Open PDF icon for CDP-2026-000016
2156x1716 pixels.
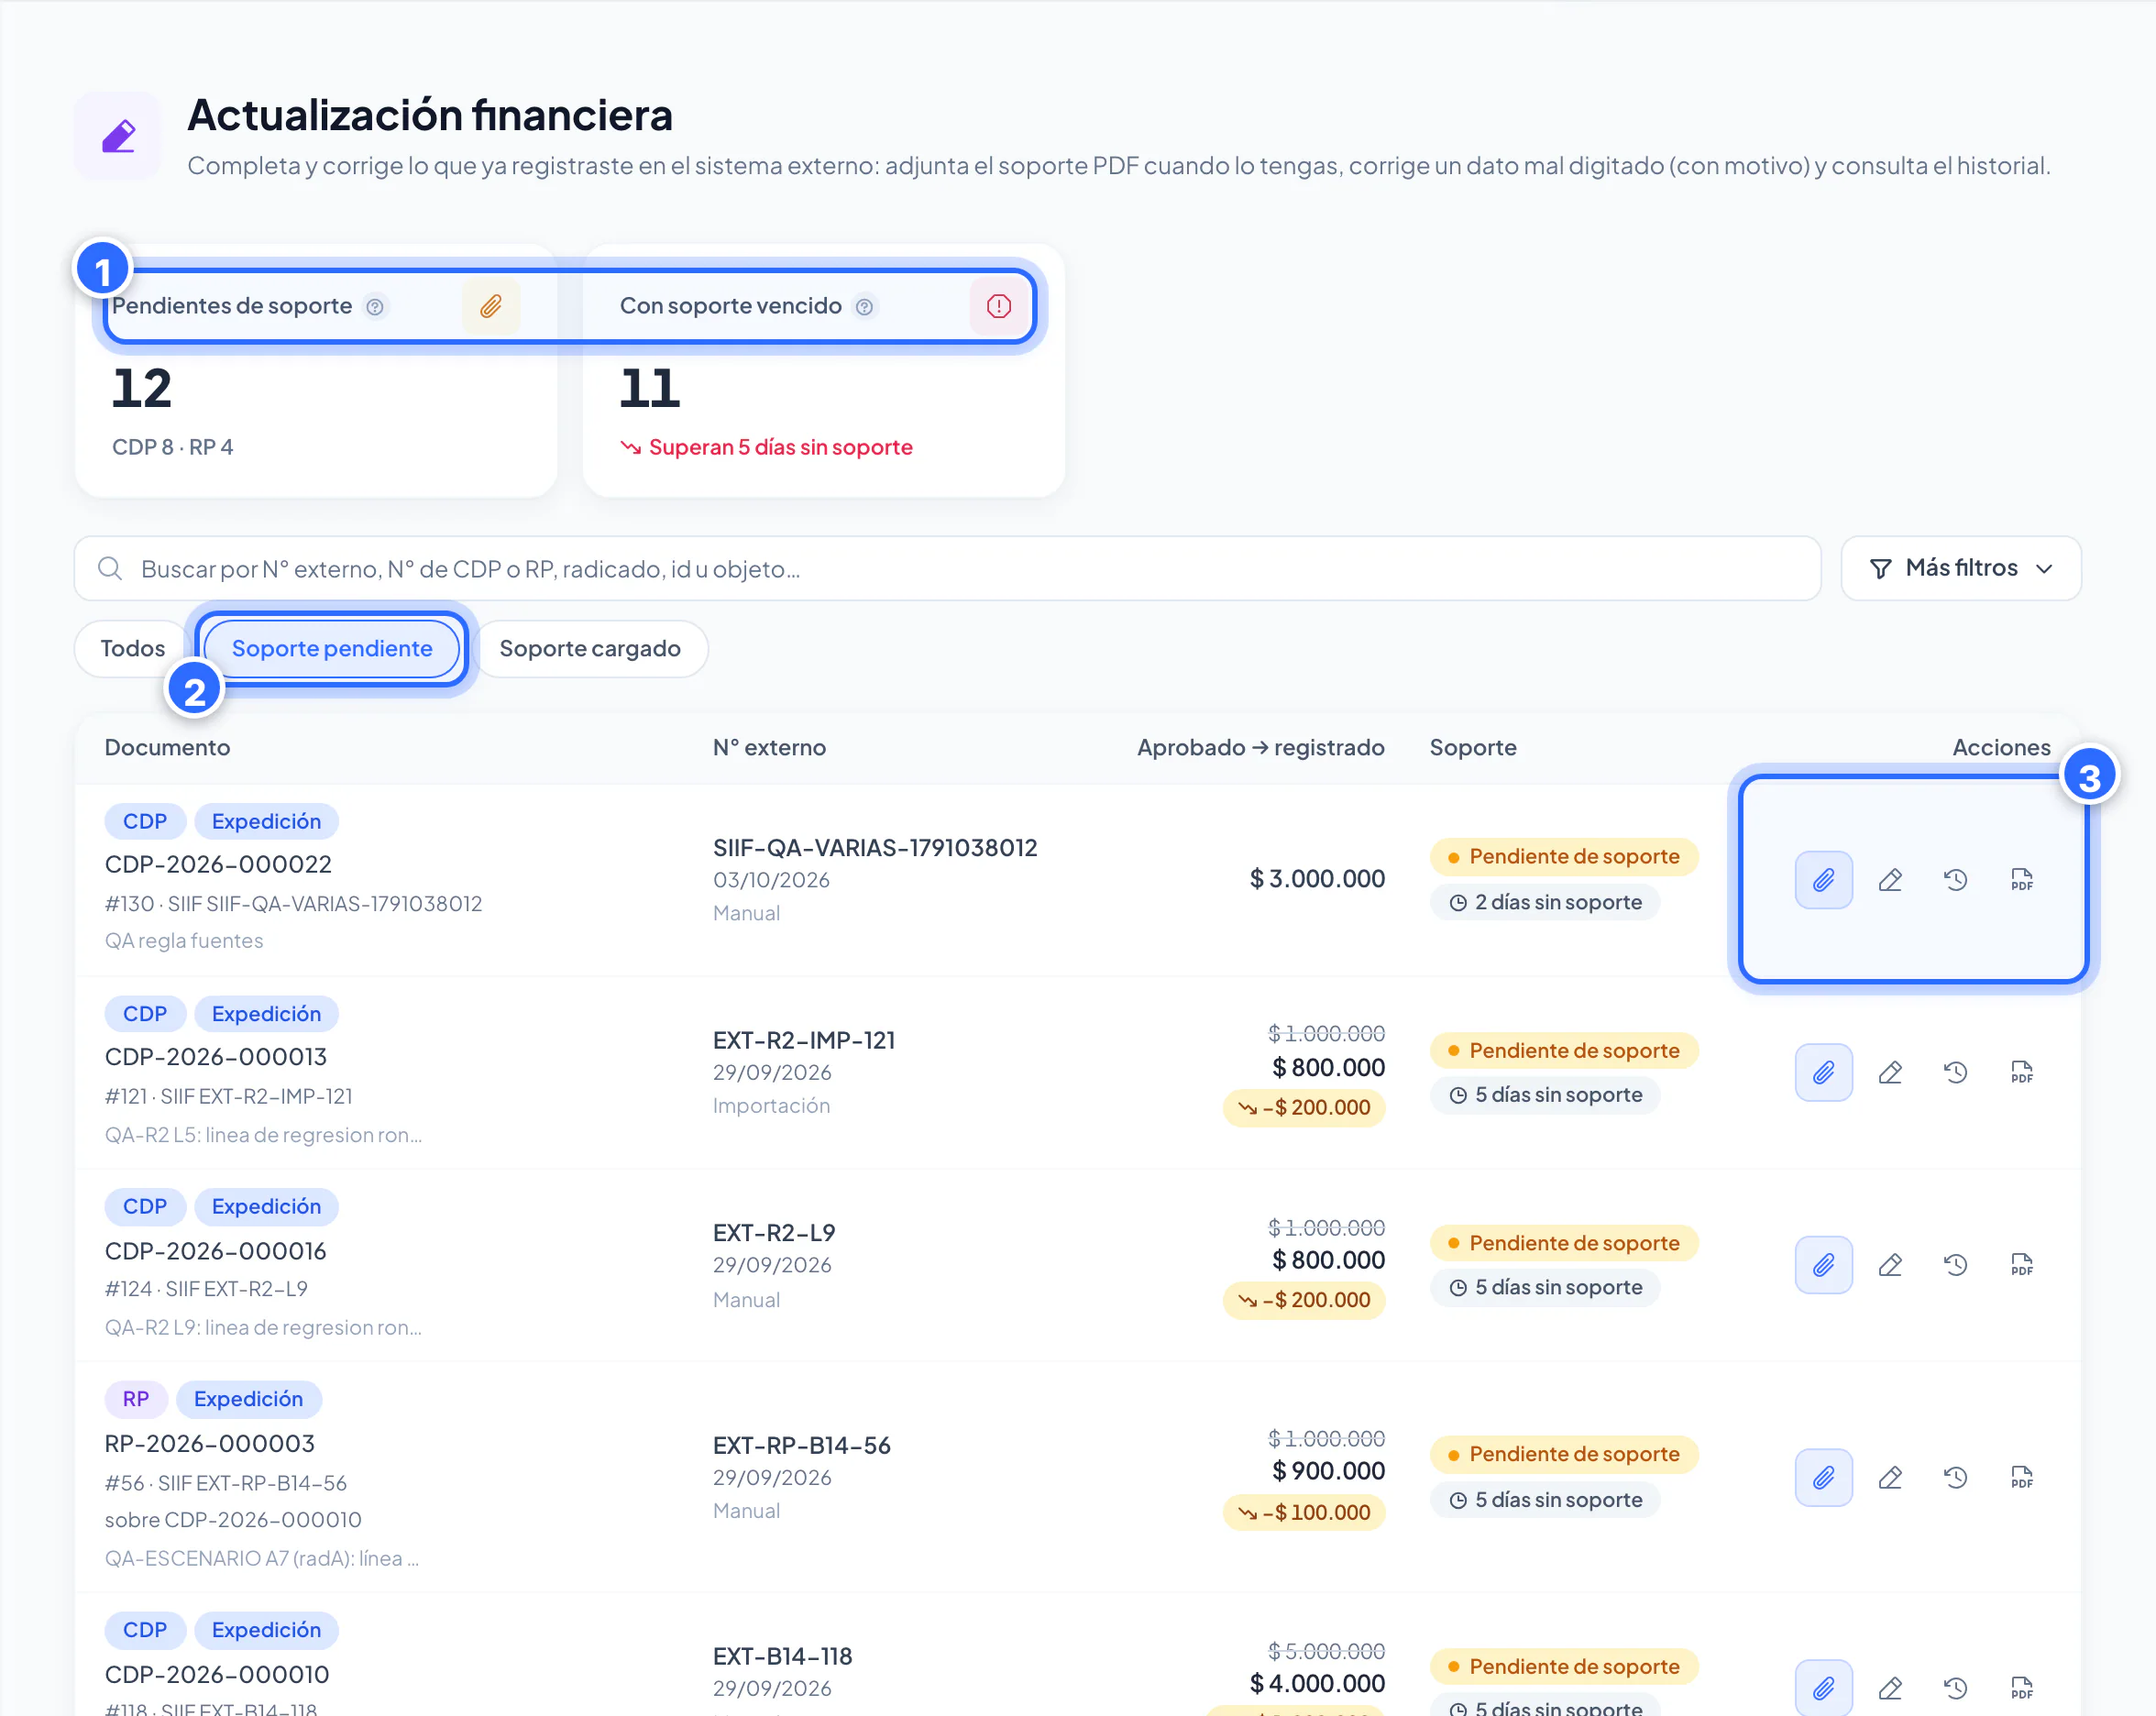point(2021,1265)
